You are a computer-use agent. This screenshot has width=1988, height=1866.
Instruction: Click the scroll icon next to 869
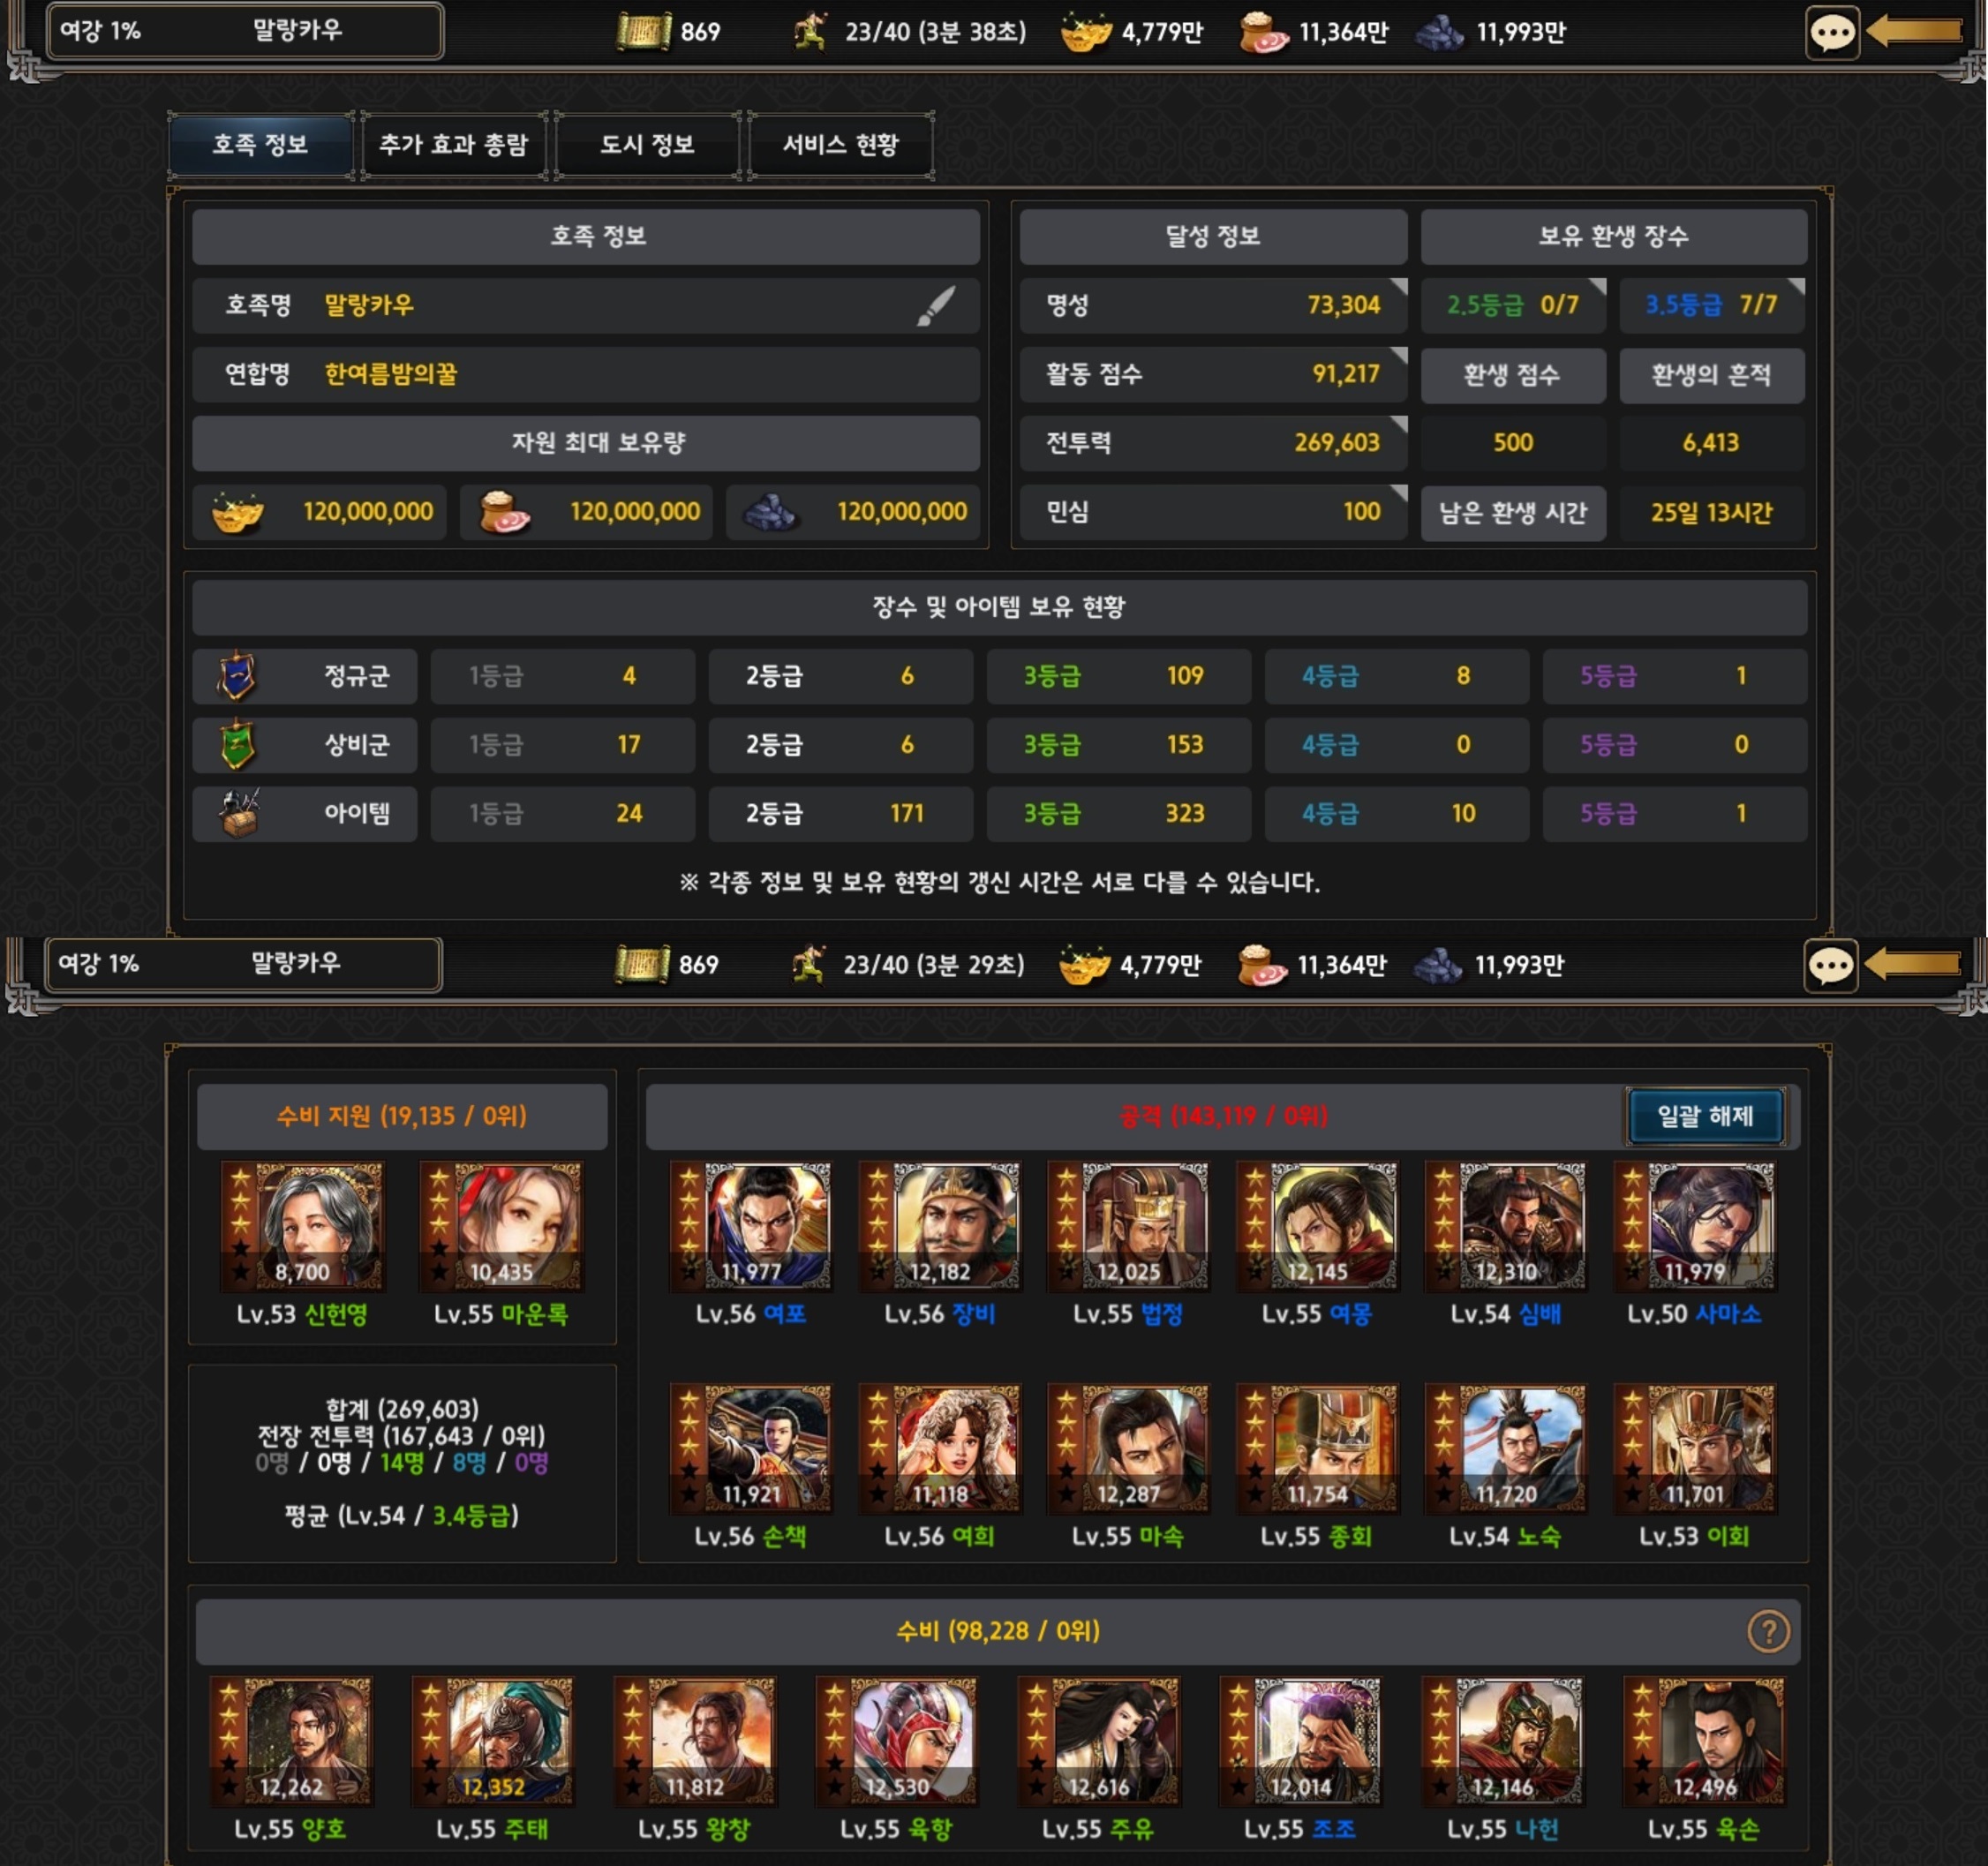point(642,32)
